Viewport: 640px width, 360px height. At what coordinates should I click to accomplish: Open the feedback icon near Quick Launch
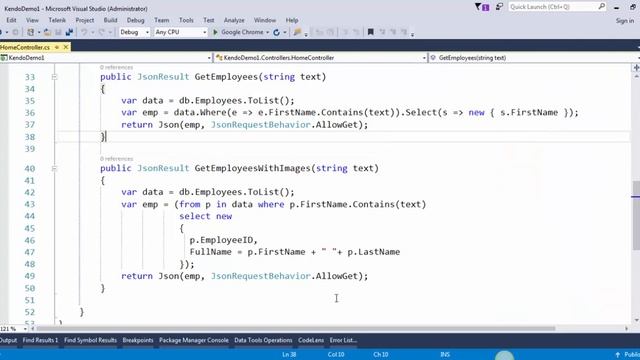[x=499, y=7]
